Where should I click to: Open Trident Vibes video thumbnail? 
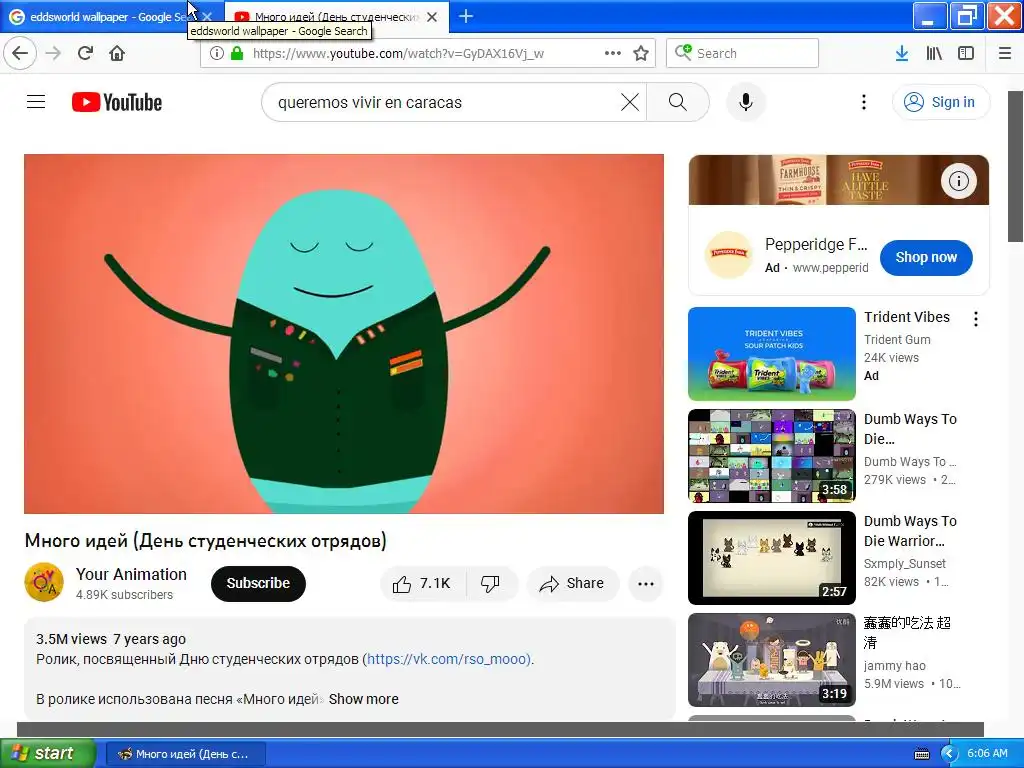tap(772, 354)
